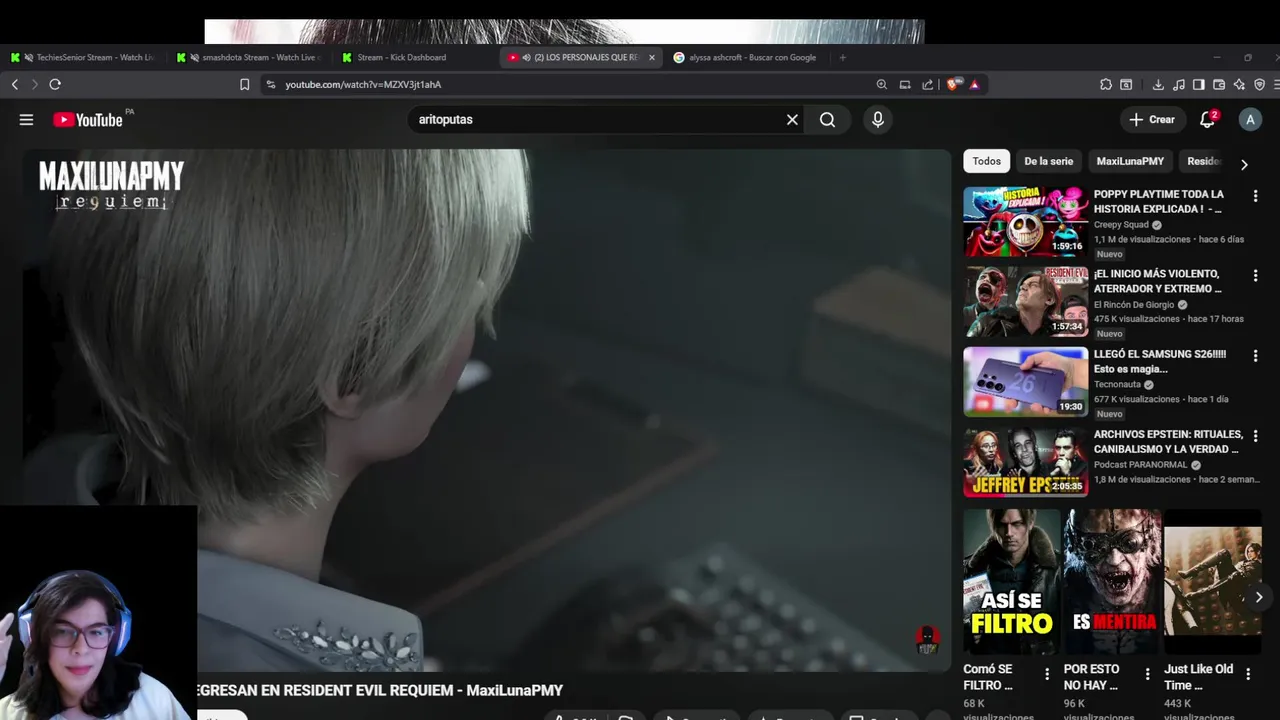
Task: Open the Brave Wallet icon
Action: (x=1219, y=85)
